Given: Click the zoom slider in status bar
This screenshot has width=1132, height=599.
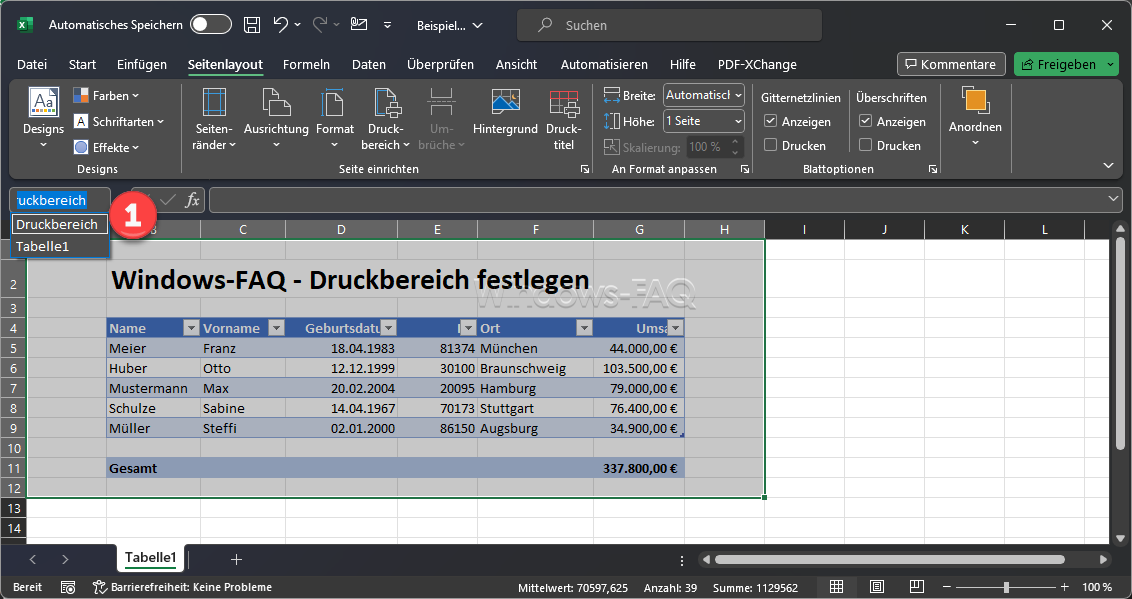Looking at the screenshot, I should click(1006, 587).
